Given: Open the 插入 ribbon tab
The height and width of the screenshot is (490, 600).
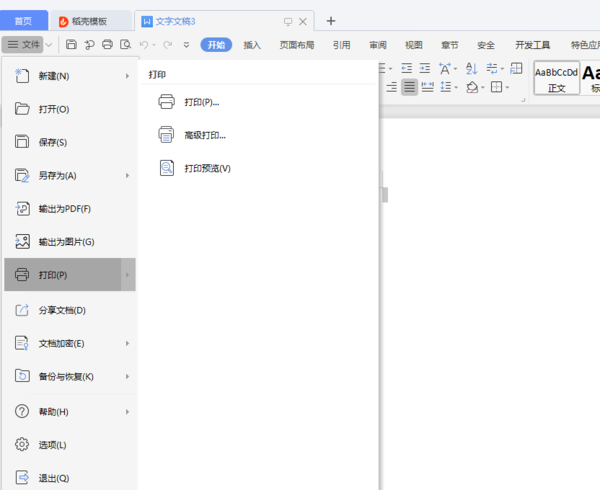Looking at the screenshot, I should click(x=252, y=45).
